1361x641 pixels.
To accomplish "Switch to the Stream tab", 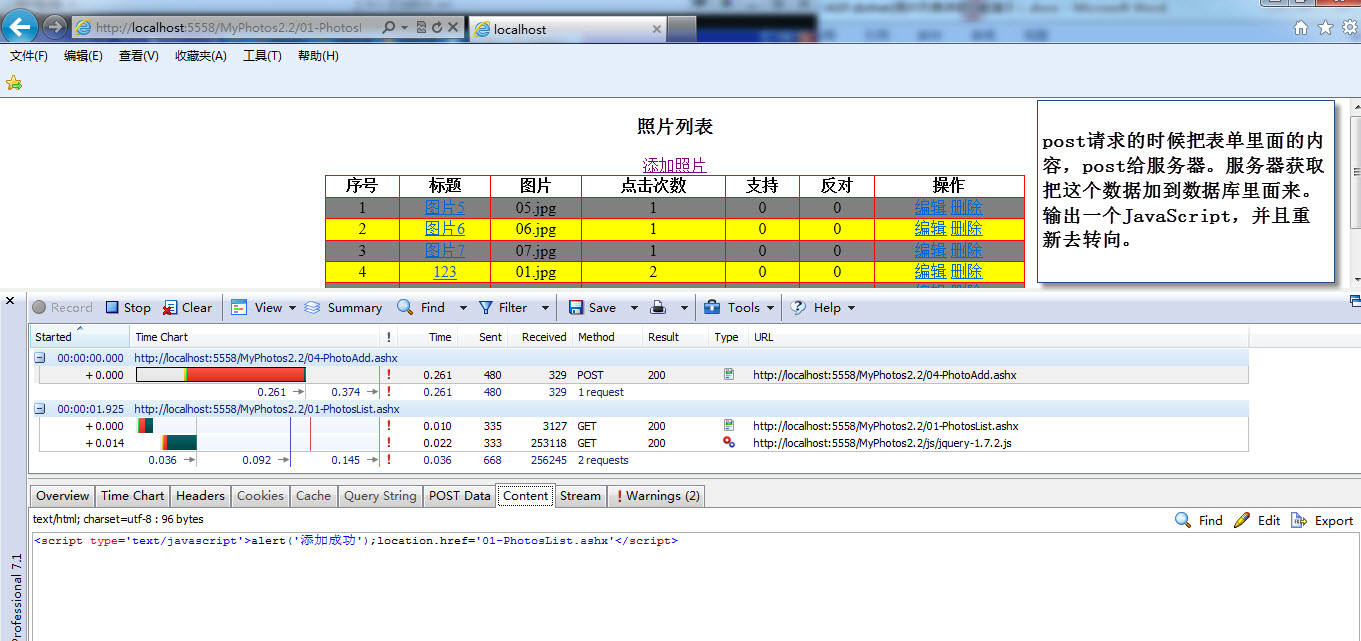I will 580,495.
